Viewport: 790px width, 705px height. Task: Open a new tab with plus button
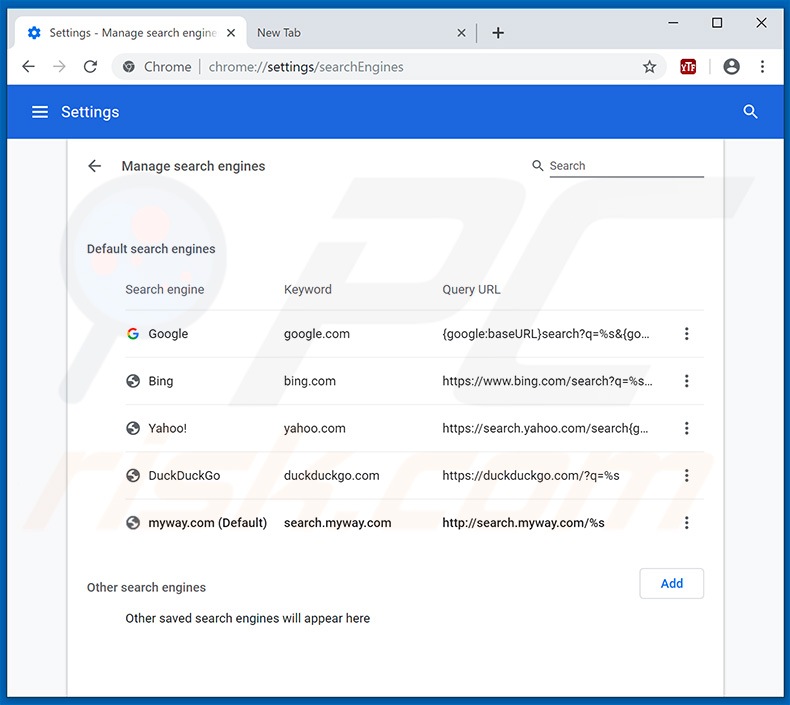tap(498, 33)
